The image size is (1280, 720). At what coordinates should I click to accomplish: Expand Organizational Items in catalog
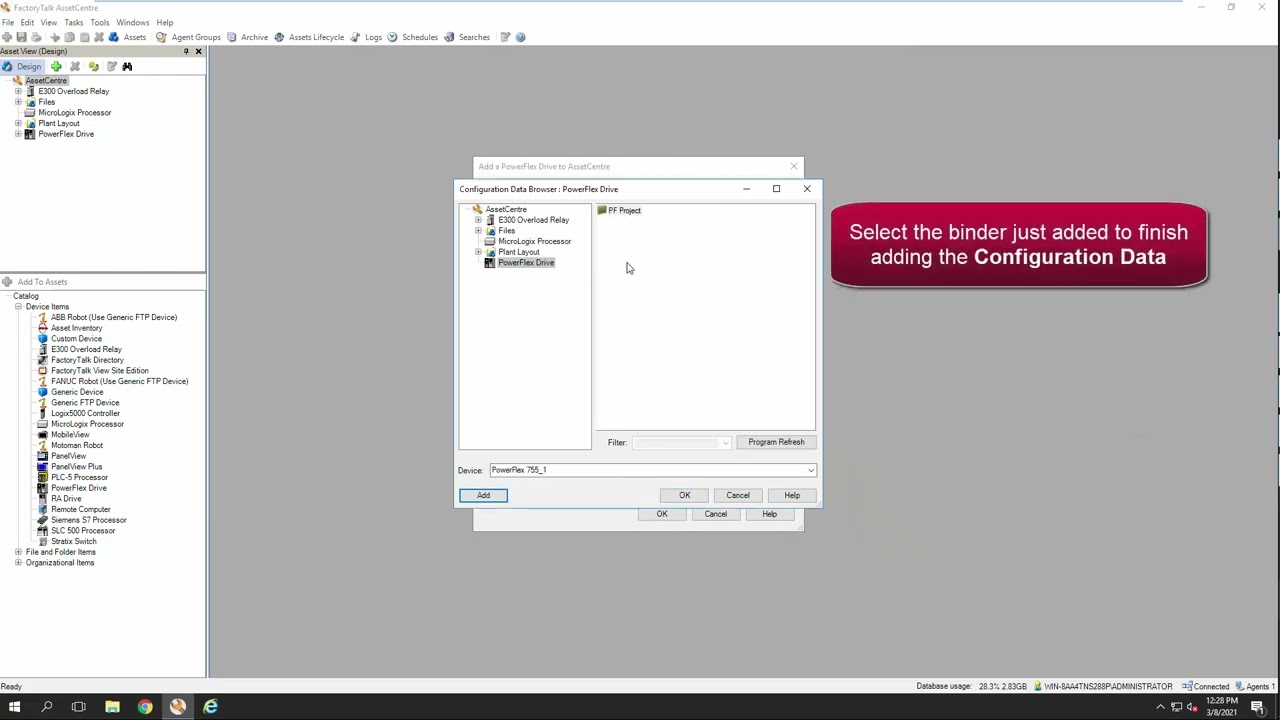18,563
